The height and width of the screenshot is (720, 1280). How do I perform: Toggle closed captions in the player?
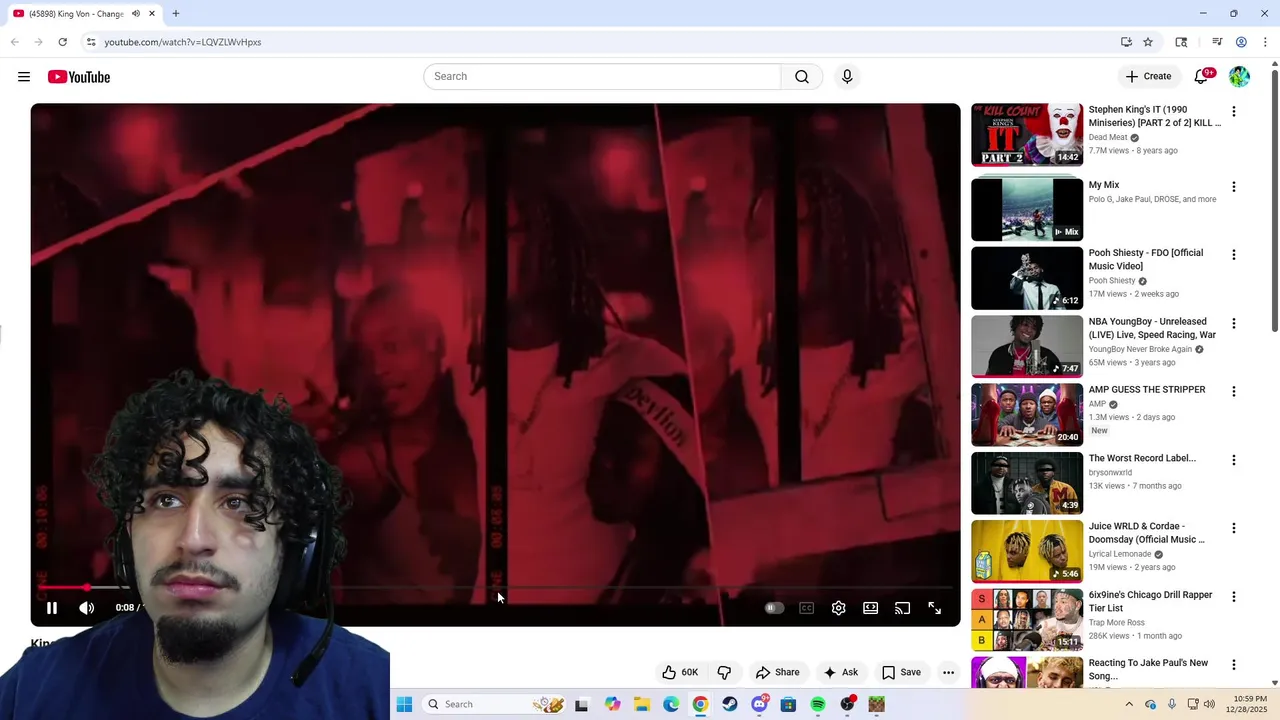(x=807, y=608)
